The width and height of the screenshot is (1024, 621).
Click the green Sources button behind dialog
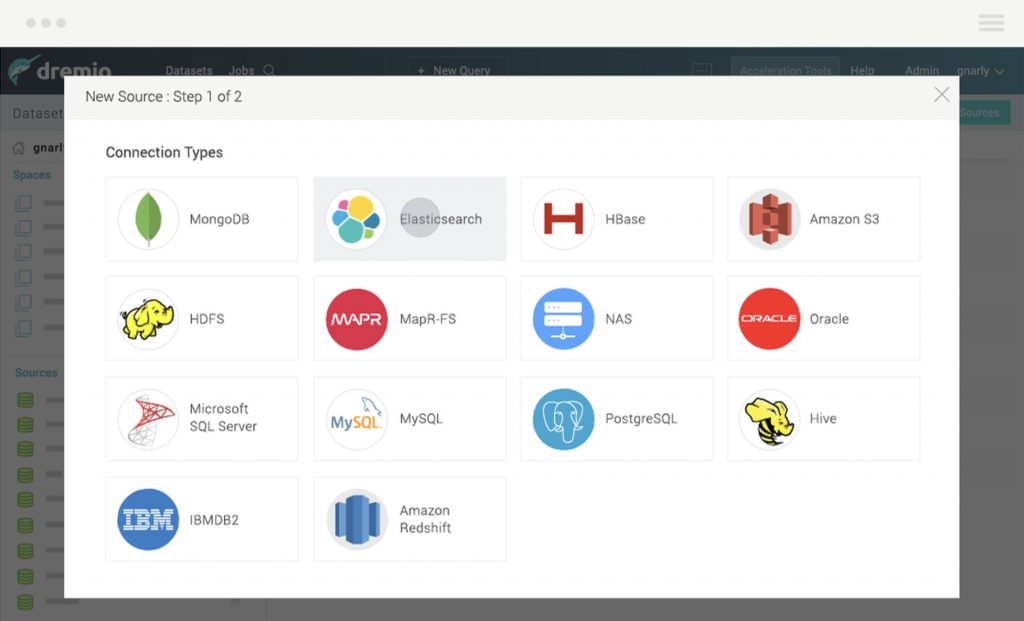pyautogui.click(x=985, y=112)
